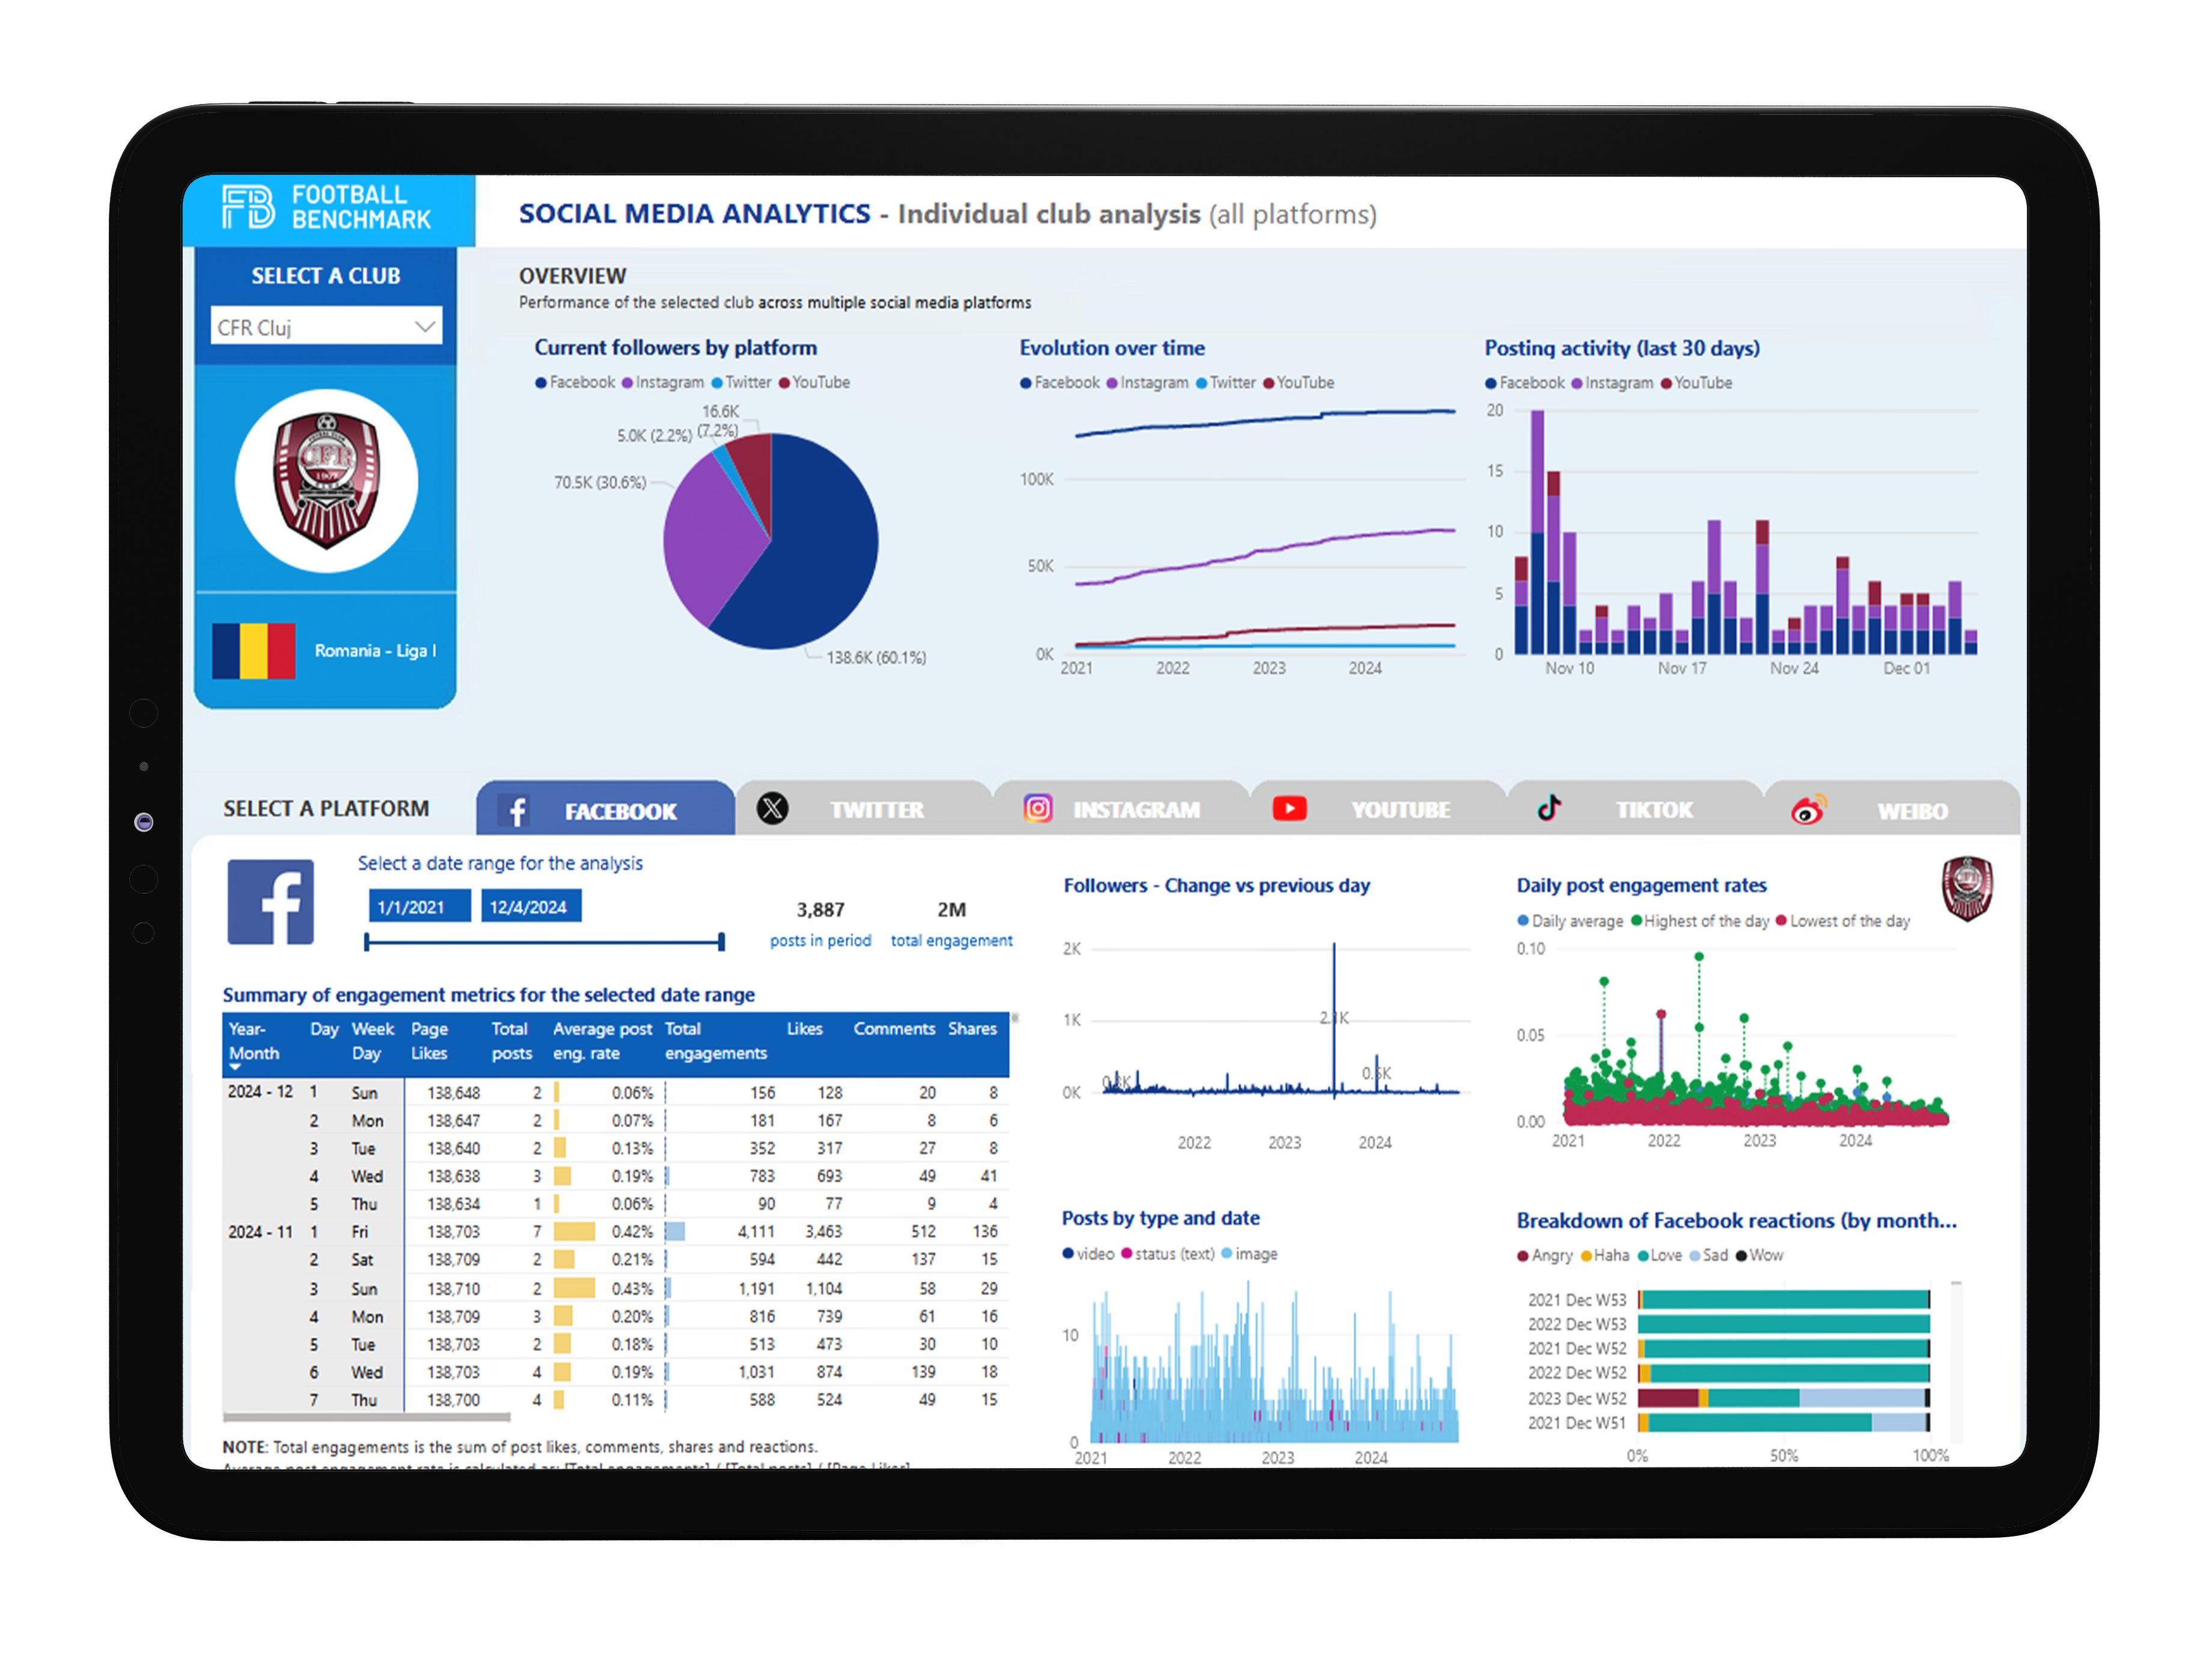The height and width of the screenshot is (1655, 2212).
Task: Sort table by Average post eng. rate
Action: click(602, 1041)
